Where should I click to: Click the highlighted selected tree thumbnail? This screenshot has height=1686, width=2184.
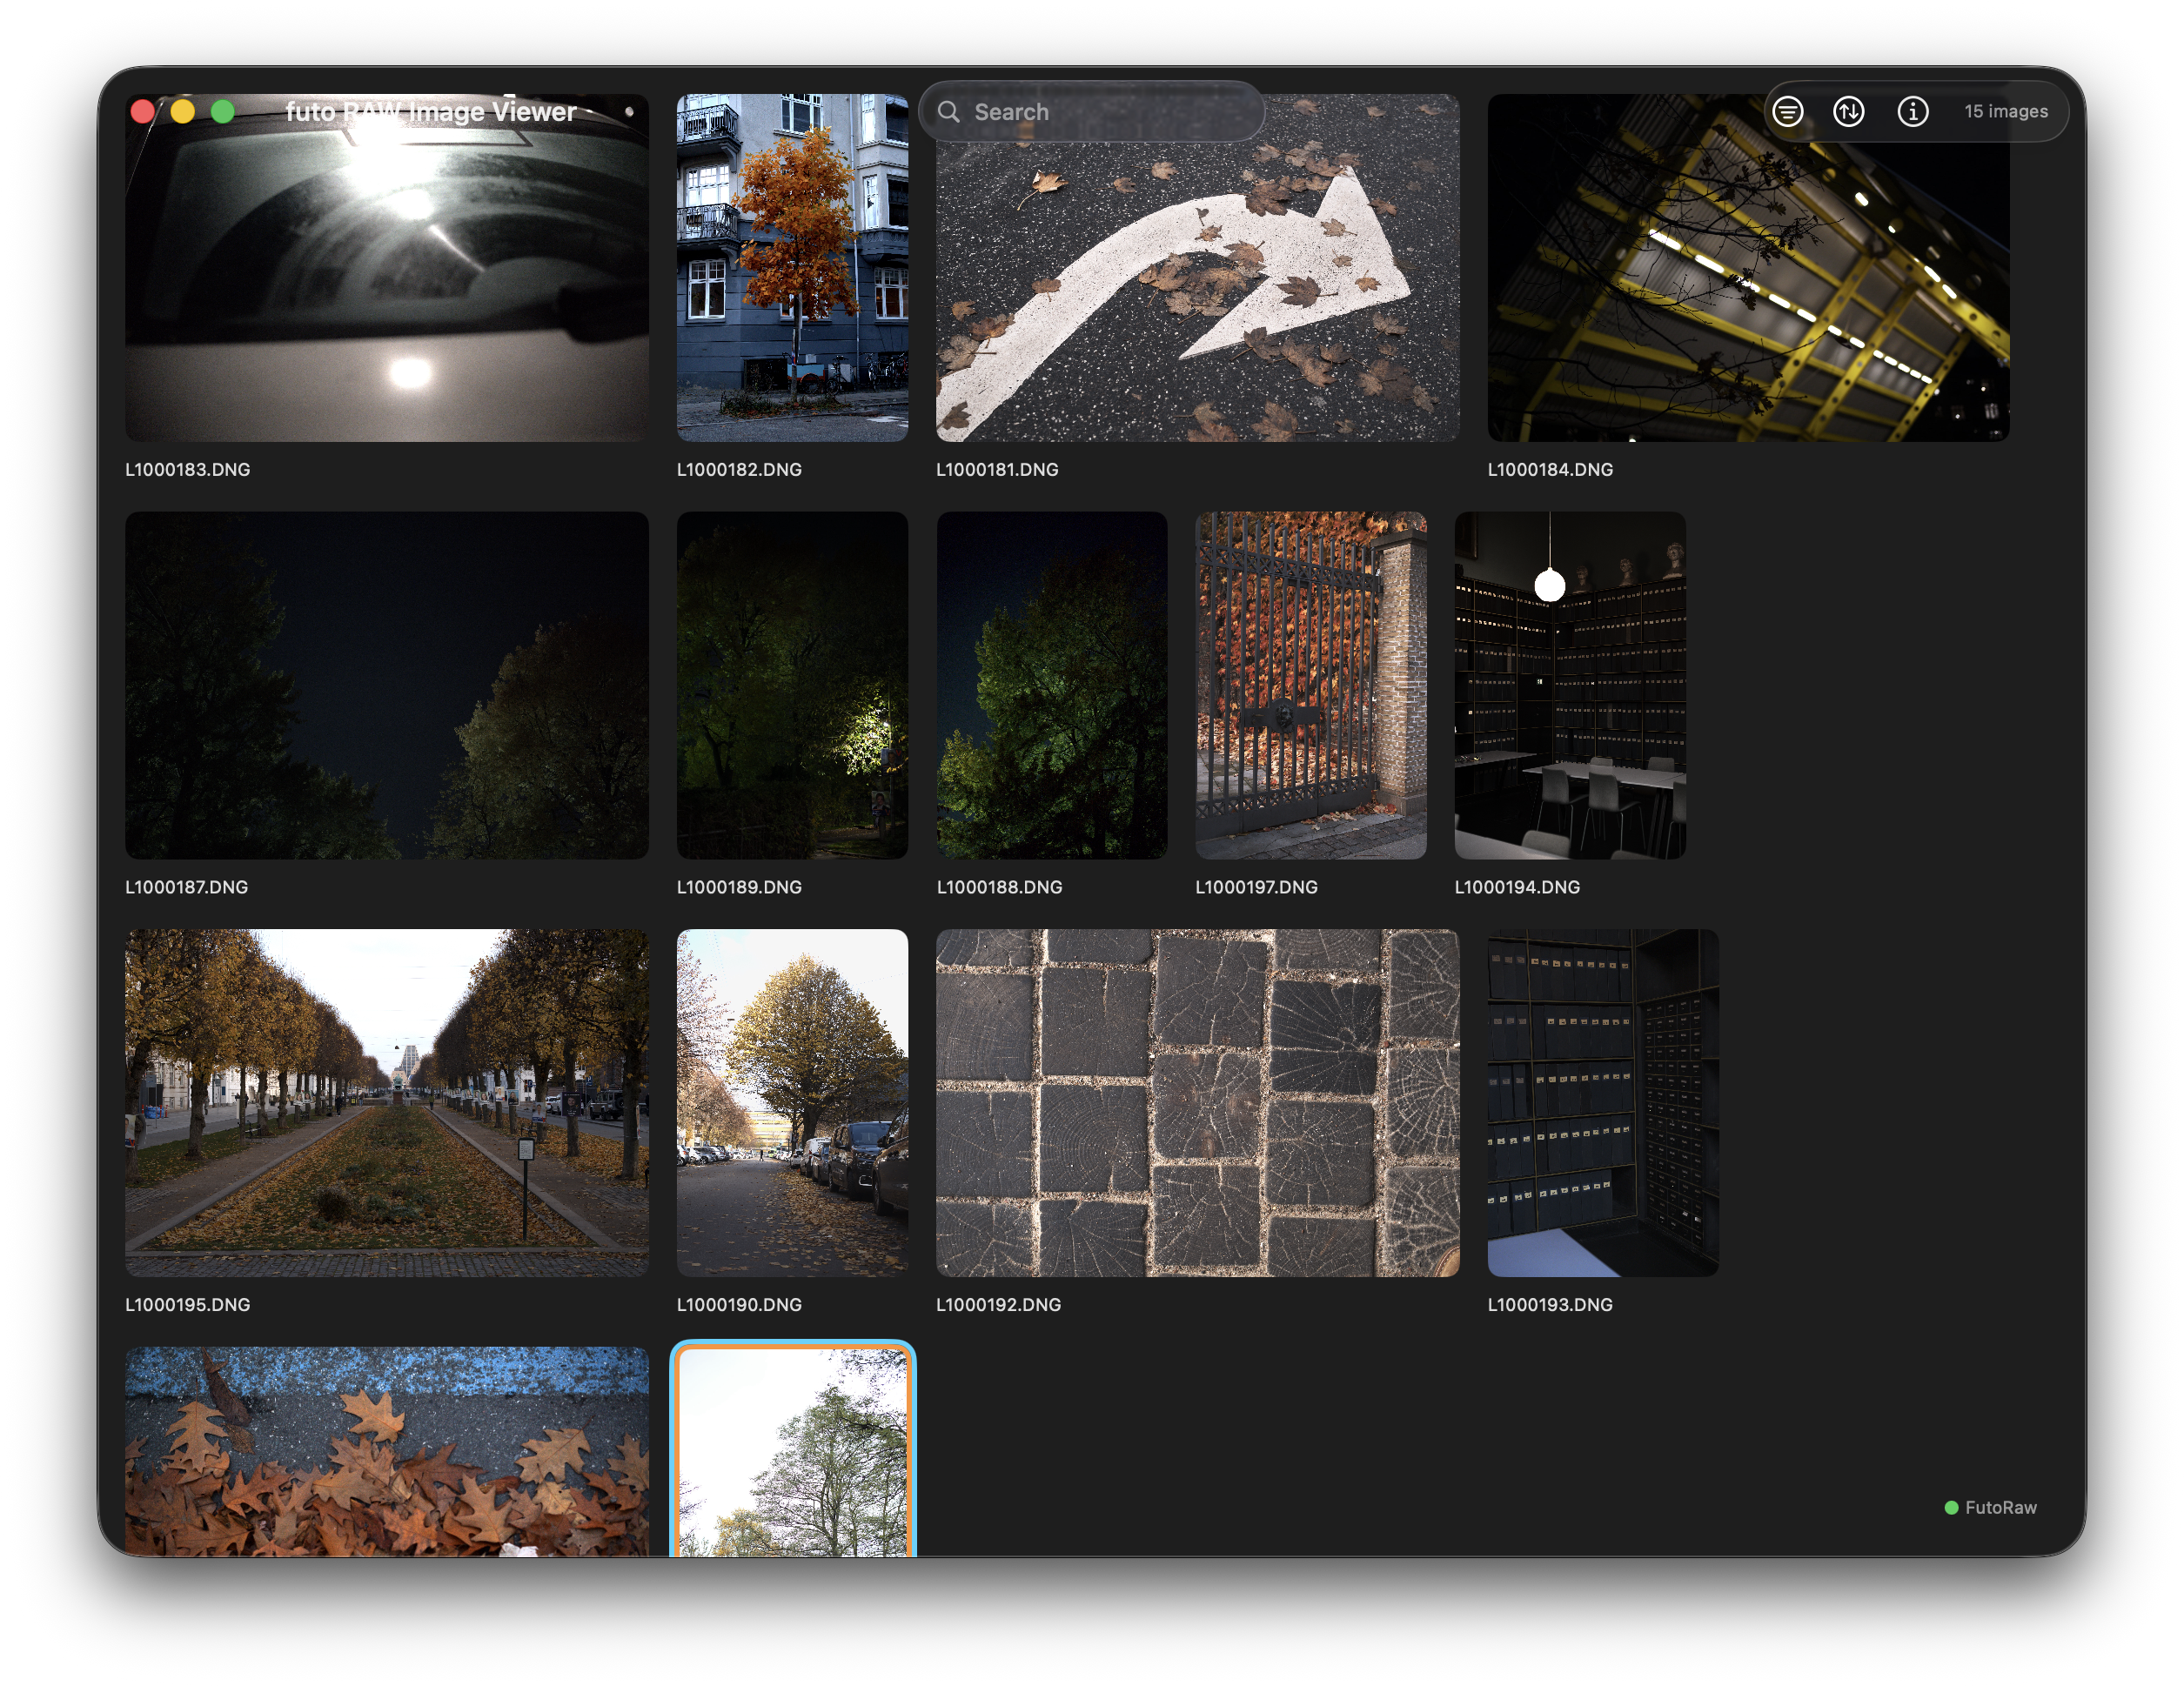pos(791,1450)
